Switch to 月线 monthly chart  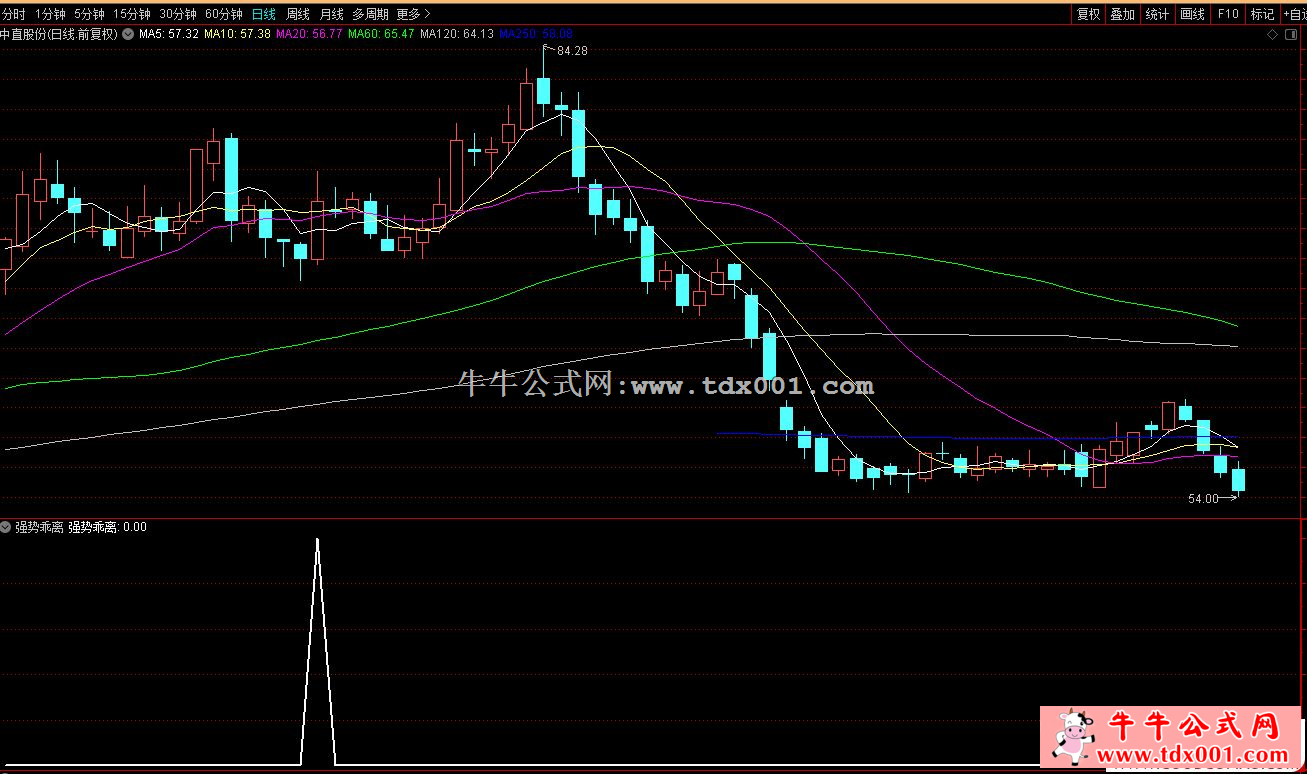[x=331, y=14]
